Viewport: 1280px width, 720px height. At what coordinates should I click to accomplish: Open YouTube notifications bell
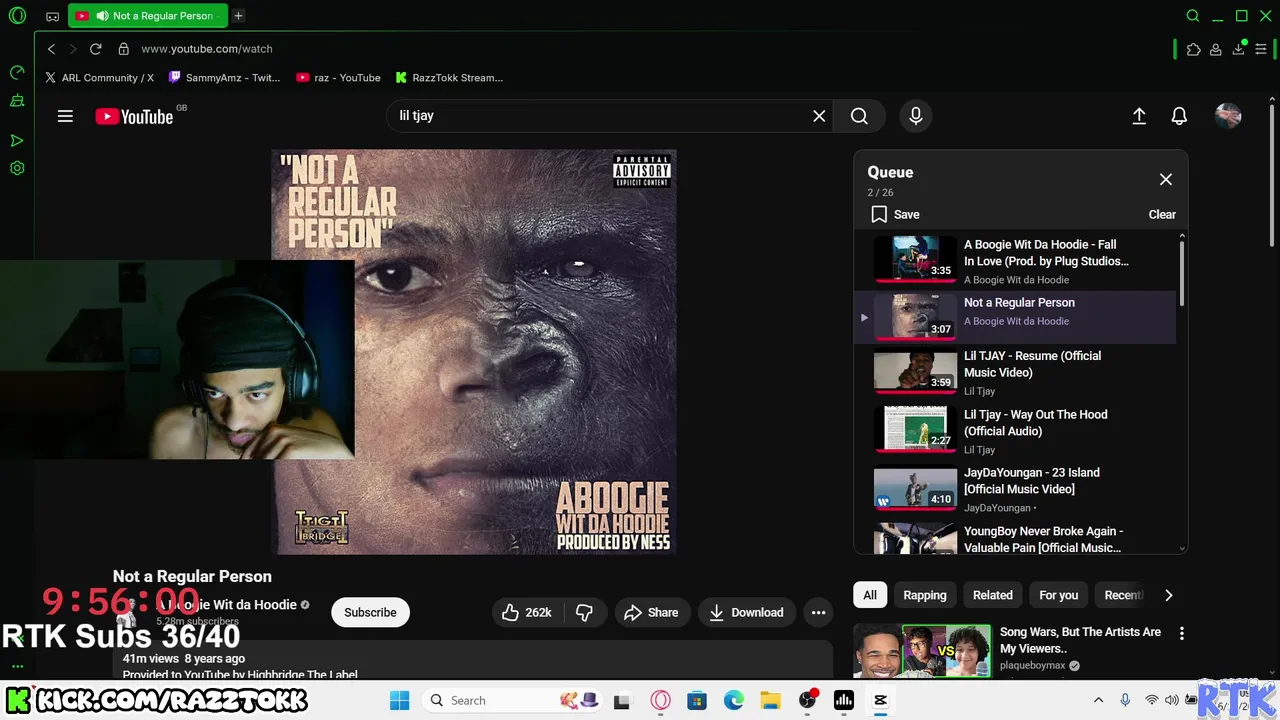pos(1179,116)
